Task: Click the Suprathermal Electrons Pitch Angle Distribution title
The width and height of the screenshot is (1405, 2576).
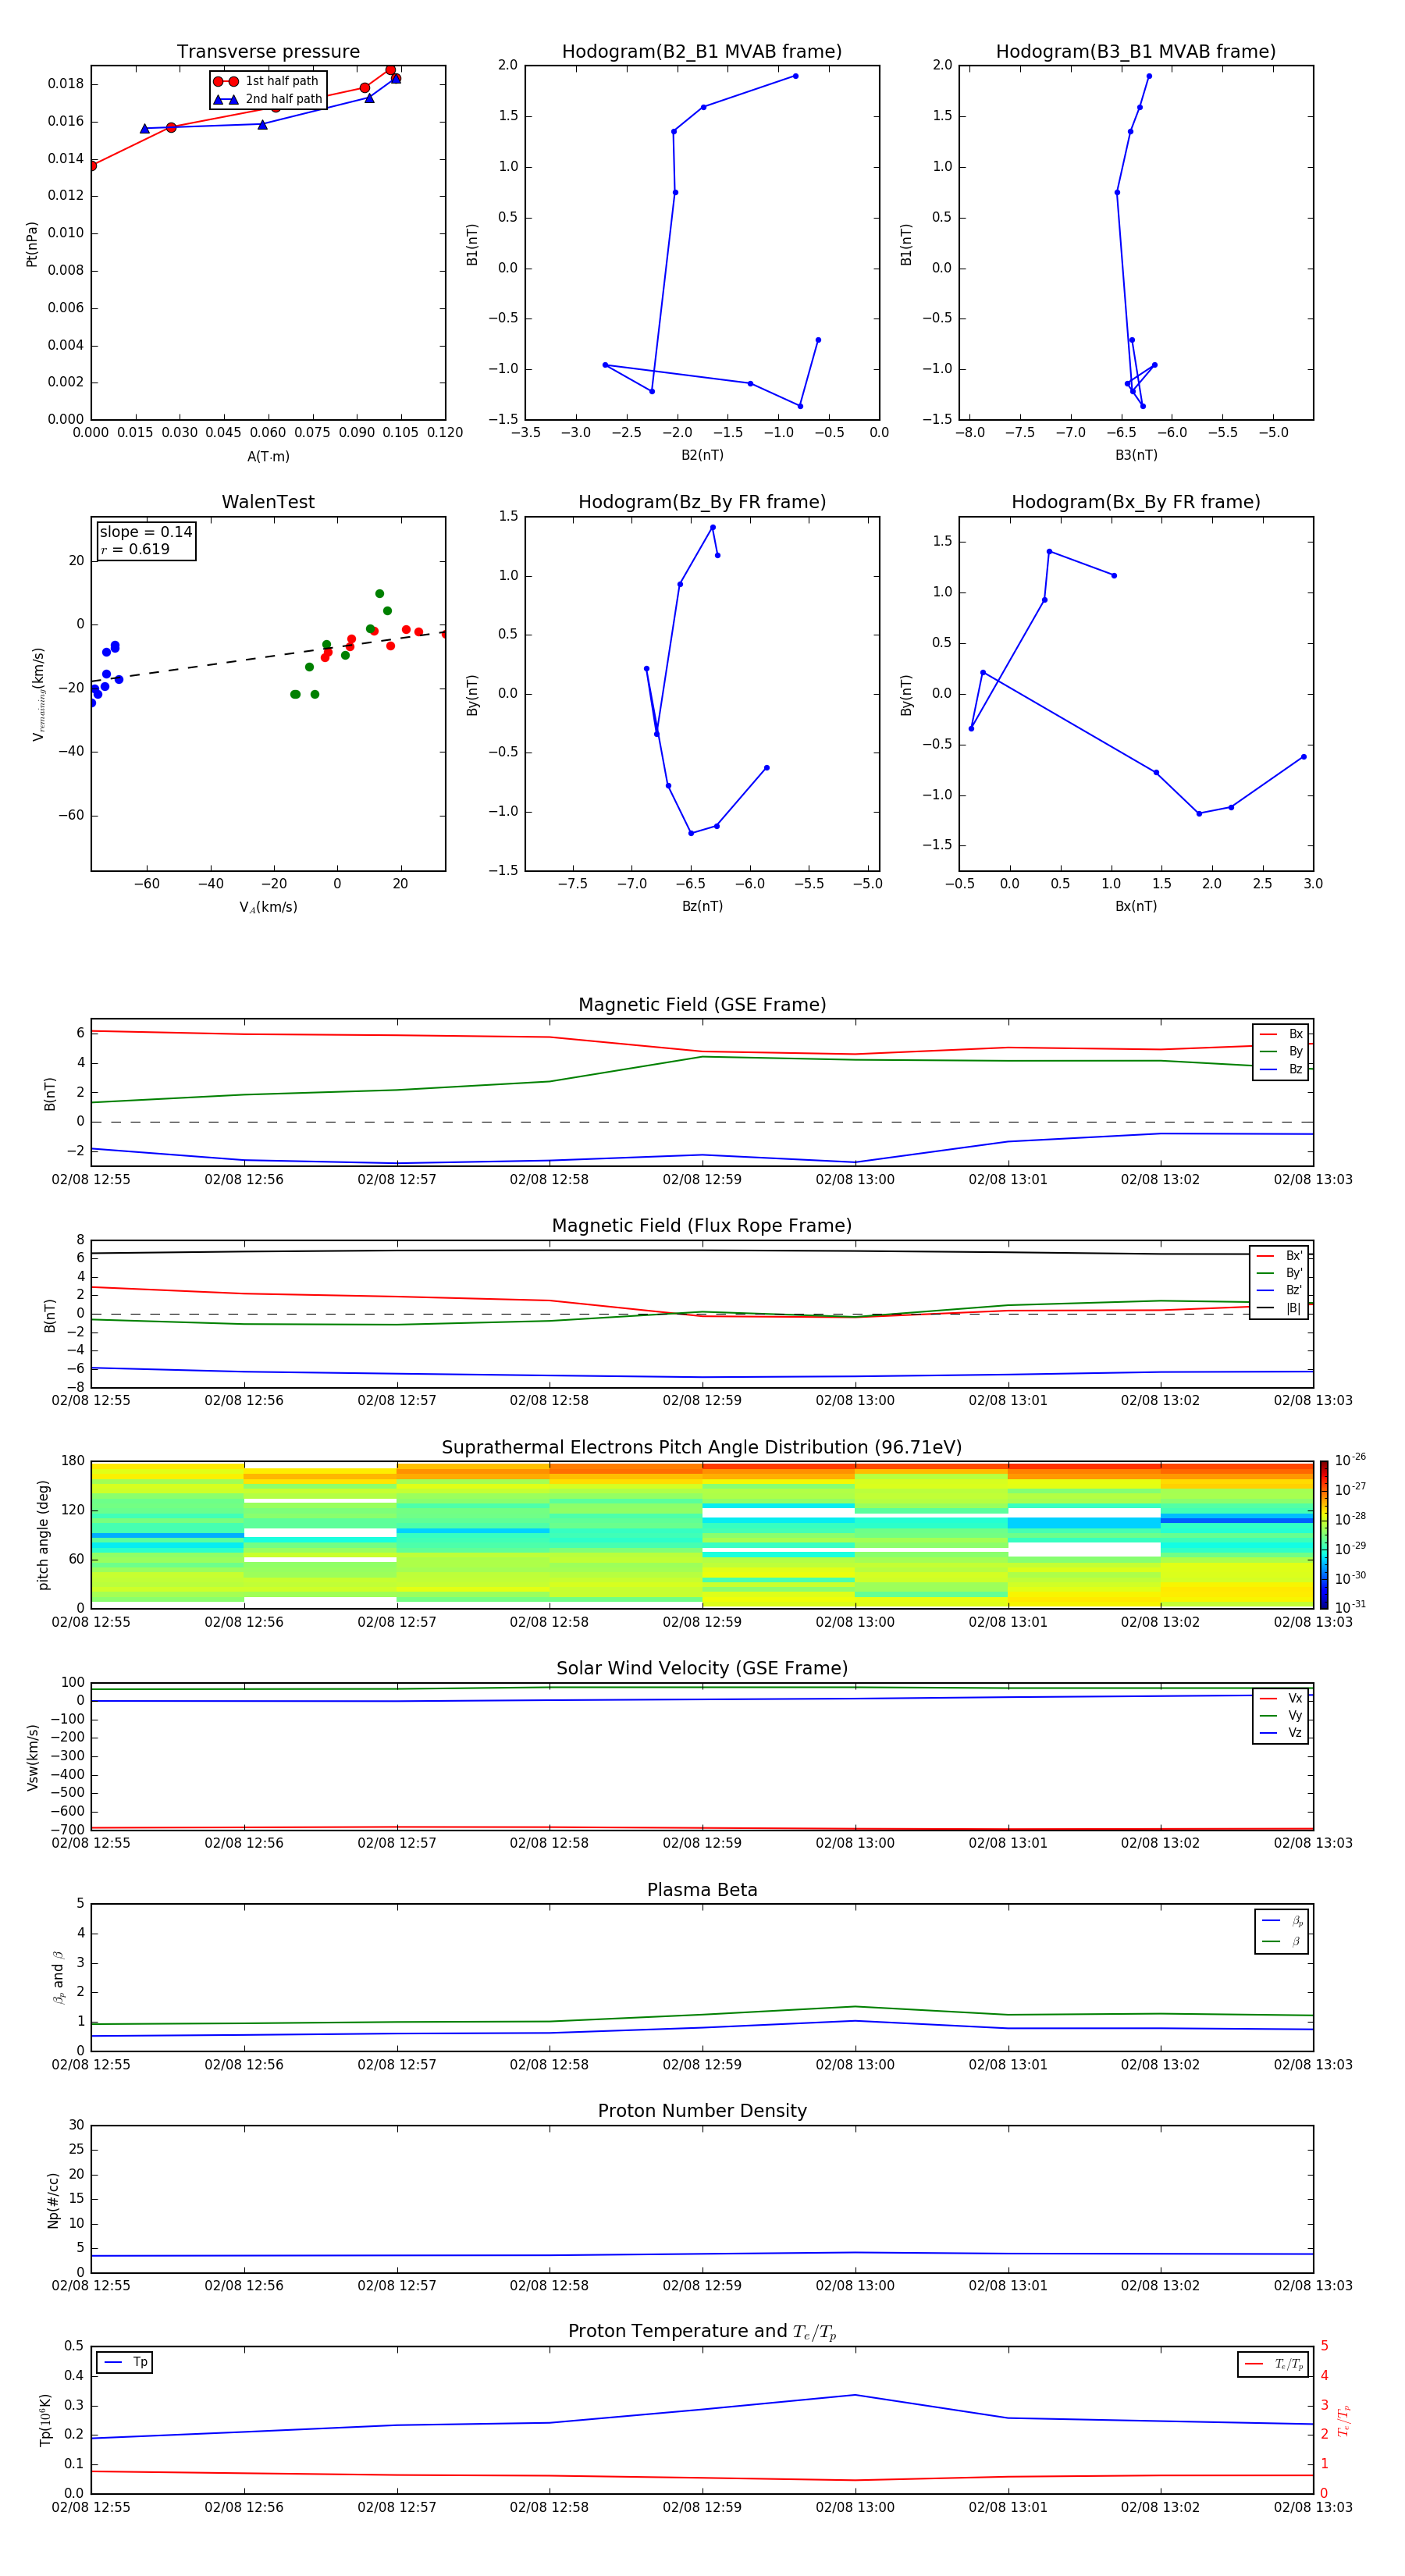Action: [x=702, y=1448]
